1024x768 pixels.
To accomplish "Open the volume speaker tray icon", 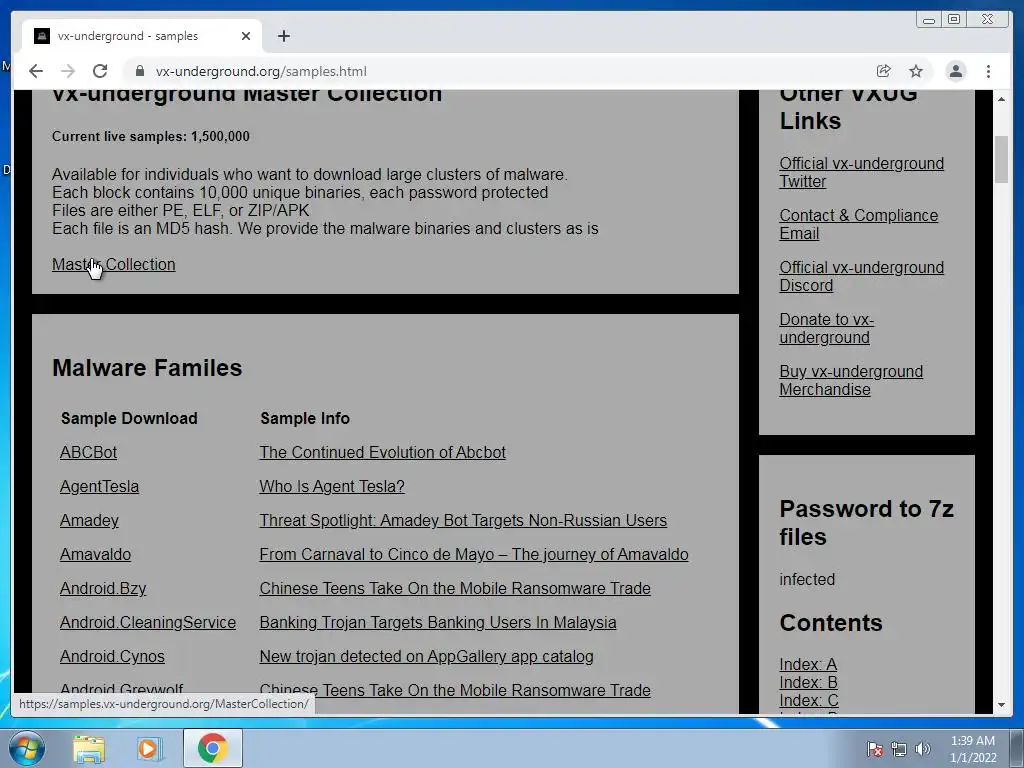I will (923, 749).
